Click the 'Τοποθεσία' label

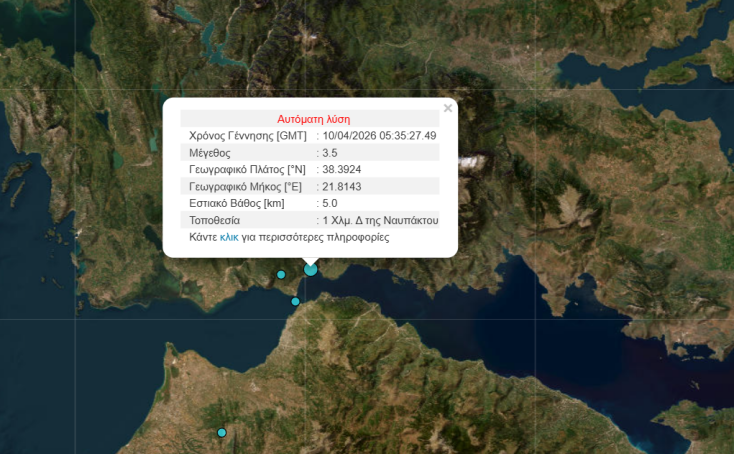[x=214, y=220]
